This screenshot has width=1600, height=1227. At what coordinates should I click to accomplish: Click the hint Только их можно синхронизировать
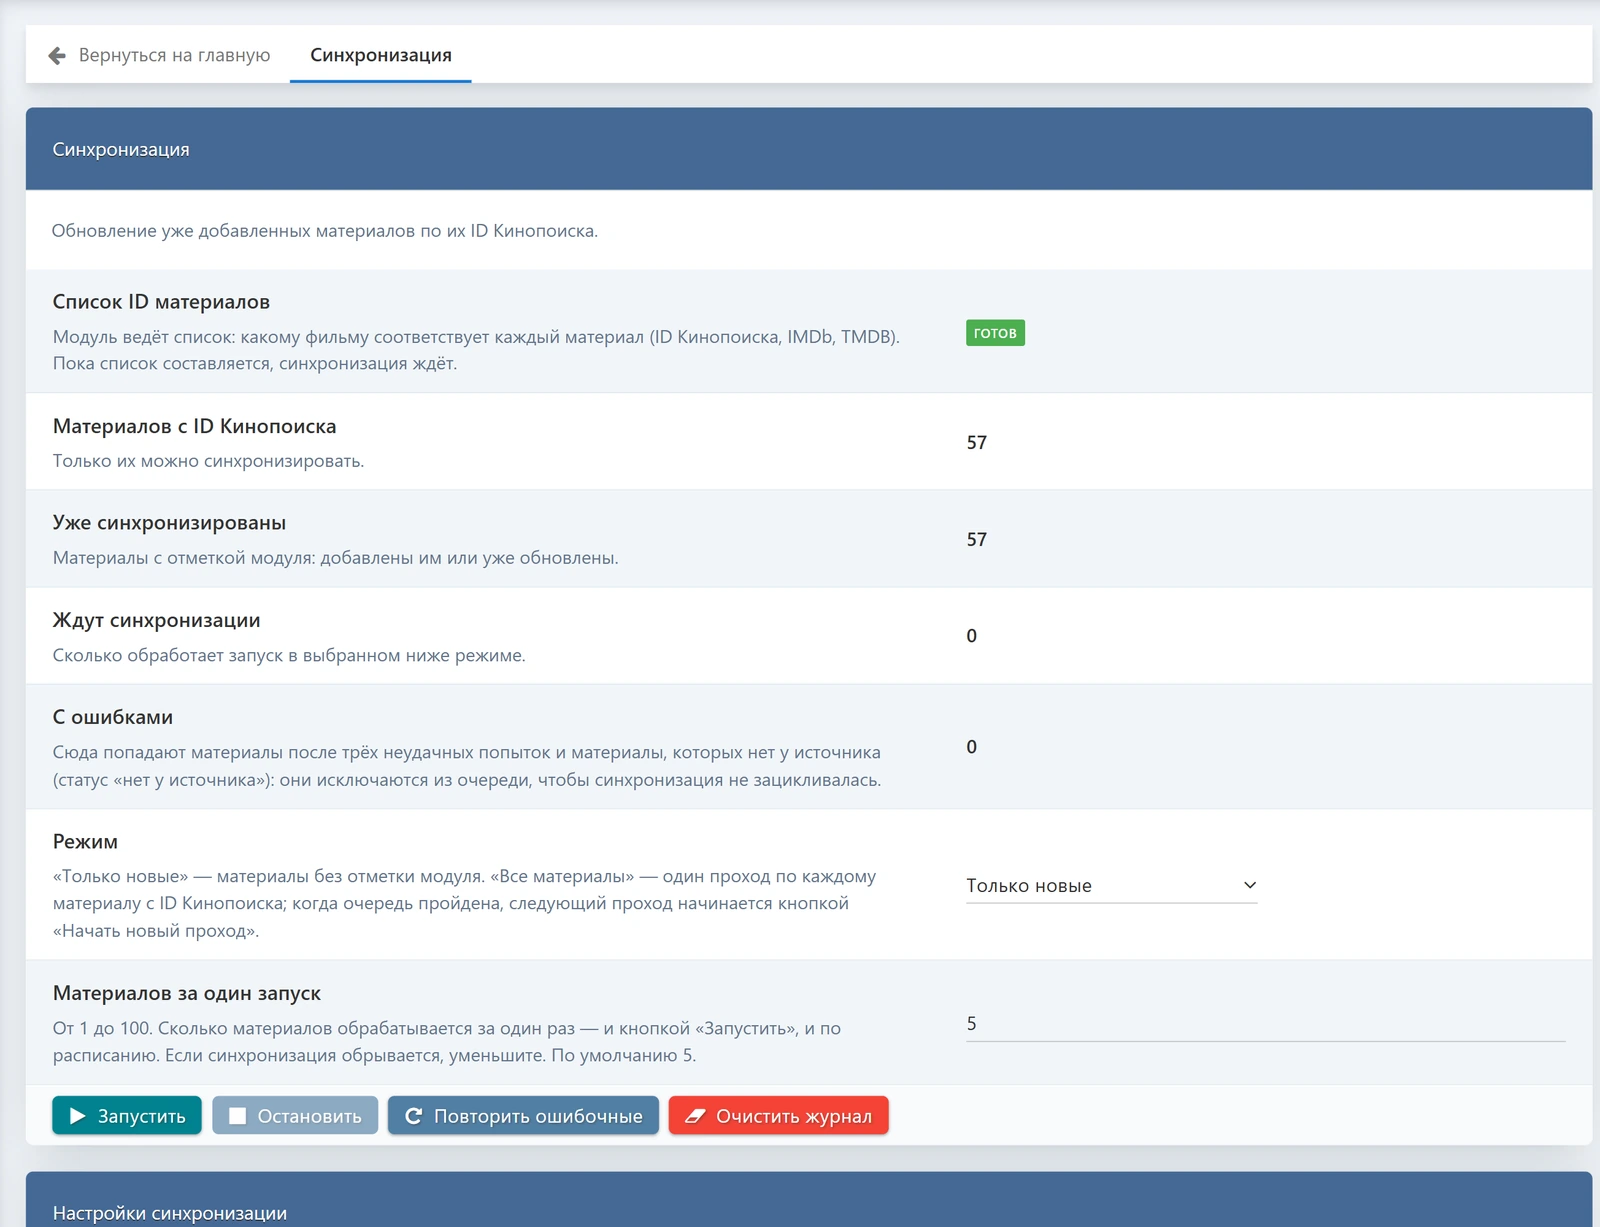(x=208, y=461)
